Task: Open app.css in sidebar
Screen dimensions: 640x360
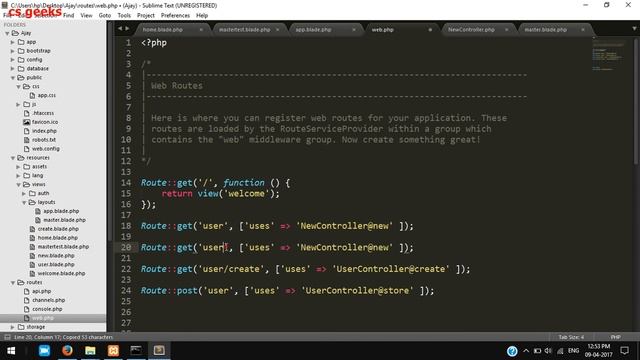Action: [x=47, y=96]
